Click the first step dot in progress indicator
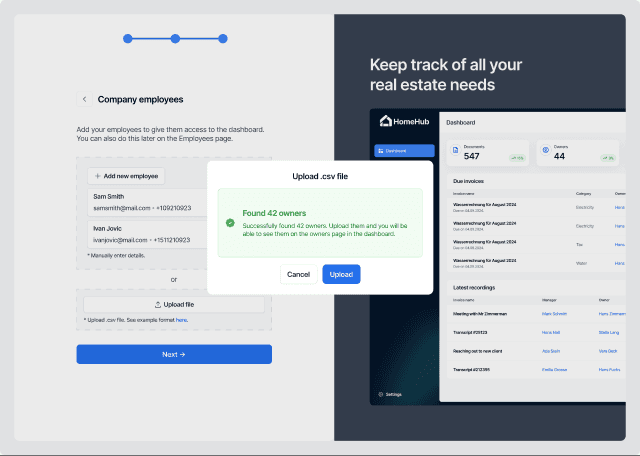Image resolution: width=640 pixels, height=456 pixels. click(x=128, y=39)
